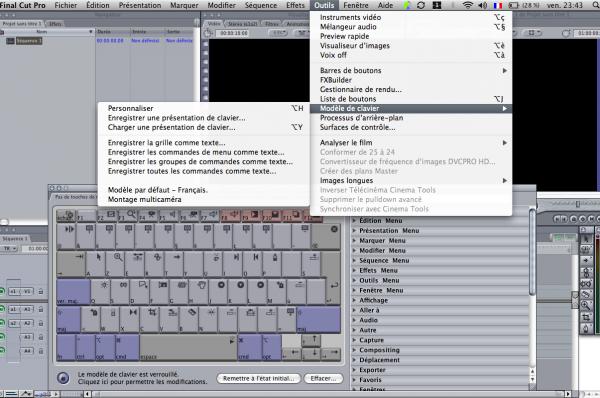Click the search-clear X on keyboard layout
The width and height of the screenshot is (600, 398).
(334, 229)
